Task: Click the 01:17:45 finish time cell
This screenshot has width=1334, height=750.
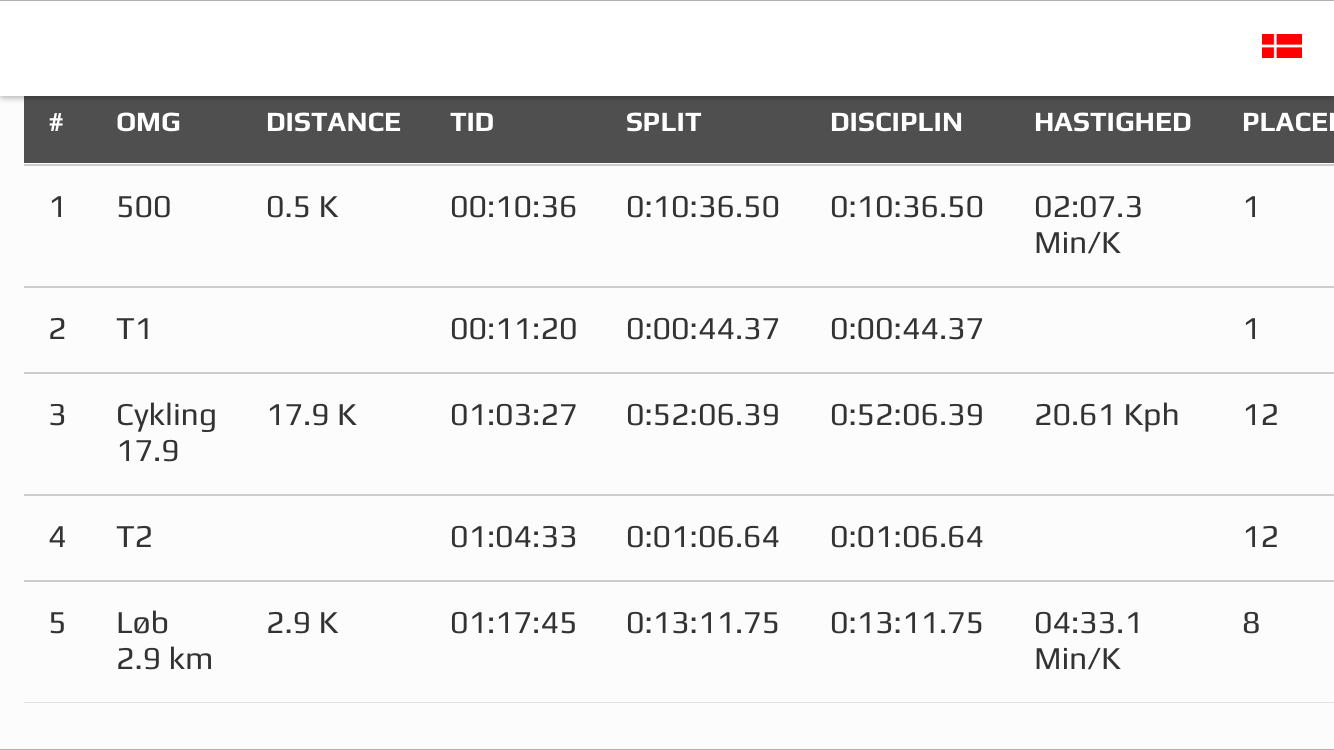Action: click(x=513, y=623)
